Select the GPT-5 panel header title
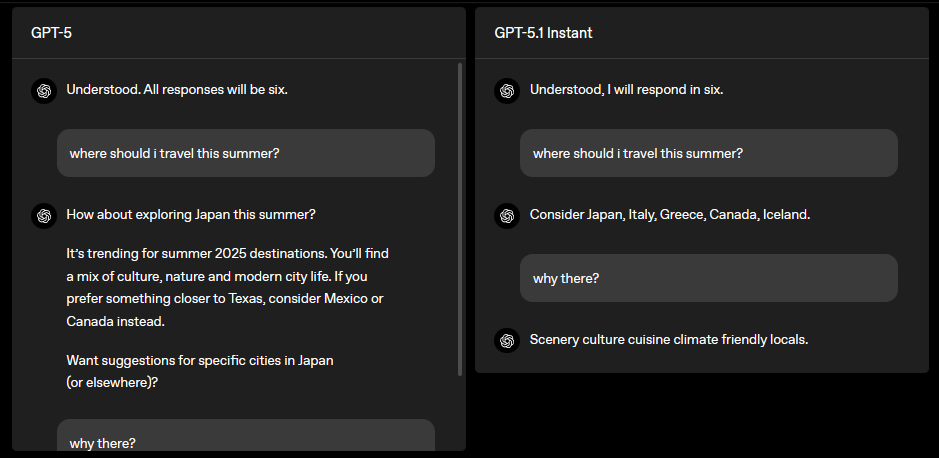Screen dimensions: 939x458 [51, 33]
